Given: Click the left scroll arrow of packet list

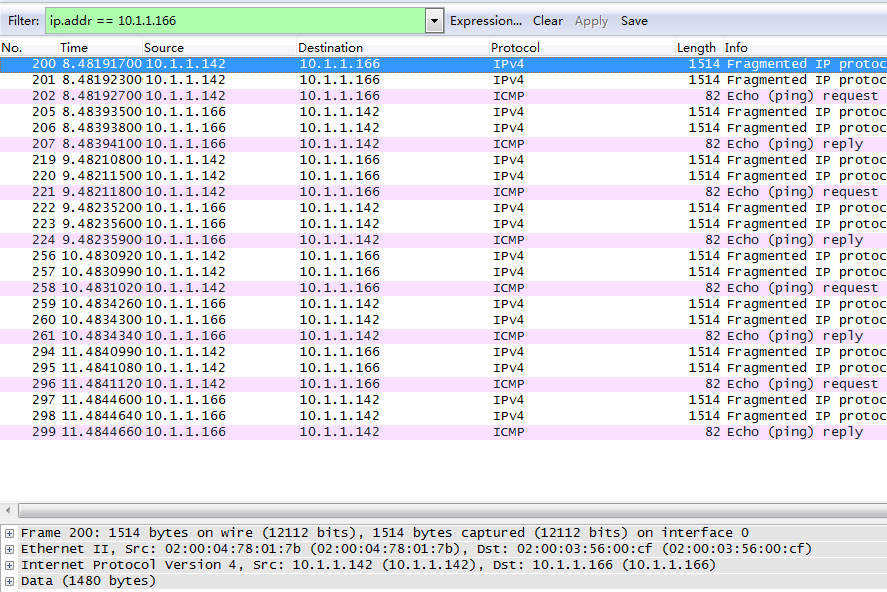Looking at the screenshot, I should pyautogui.click(x=8, y=511).
